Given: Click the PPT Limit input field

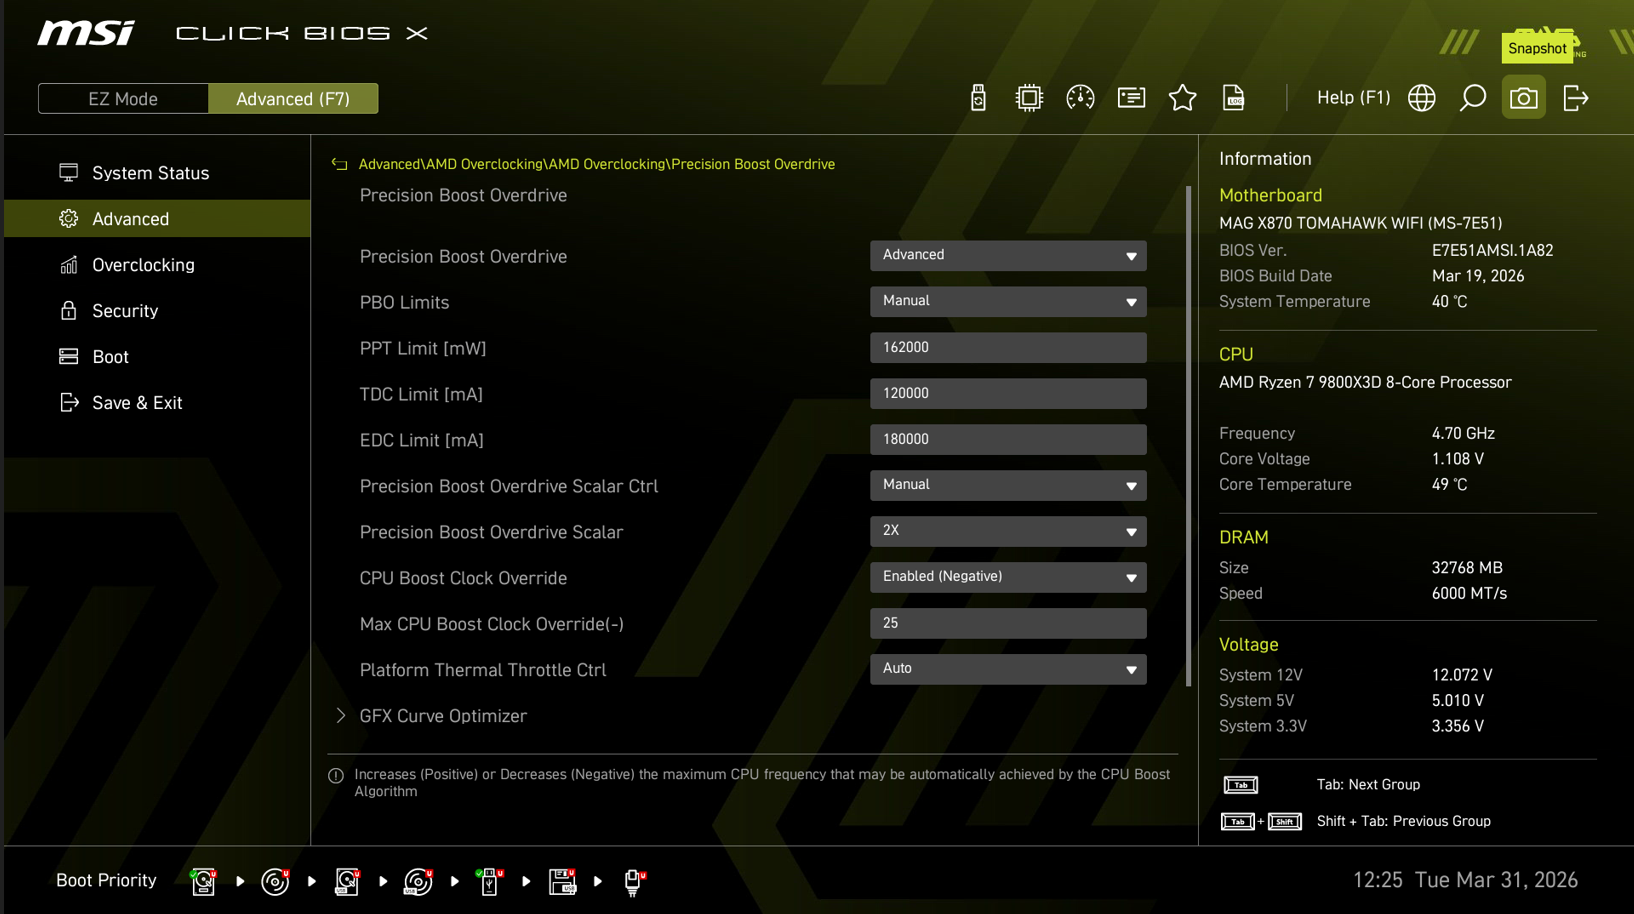Looking at the screenshot, I should (1008, 348).
